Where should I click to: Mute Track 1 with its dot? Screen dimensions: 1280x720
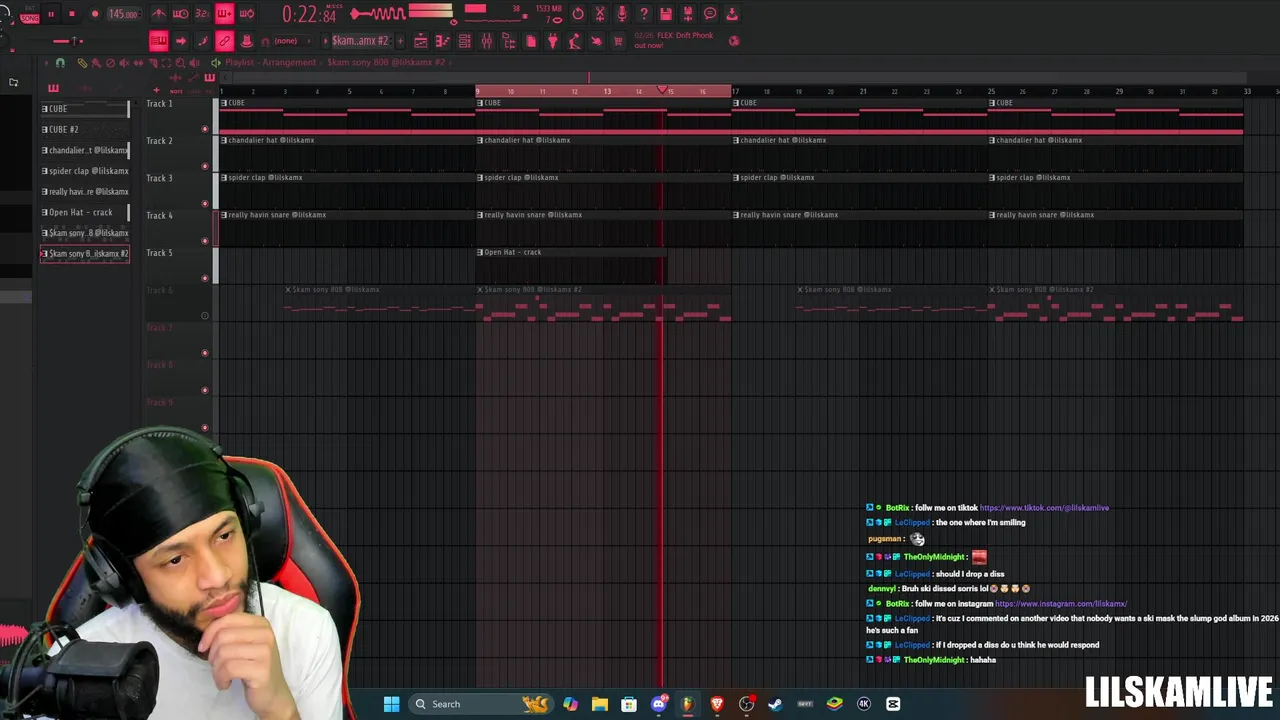pos(205,129)
